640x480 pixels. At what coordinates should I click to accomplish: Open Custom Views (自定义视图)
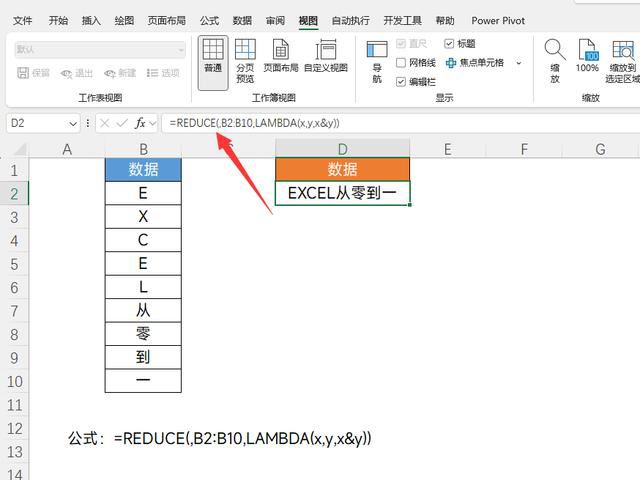[x=326, y=56]
